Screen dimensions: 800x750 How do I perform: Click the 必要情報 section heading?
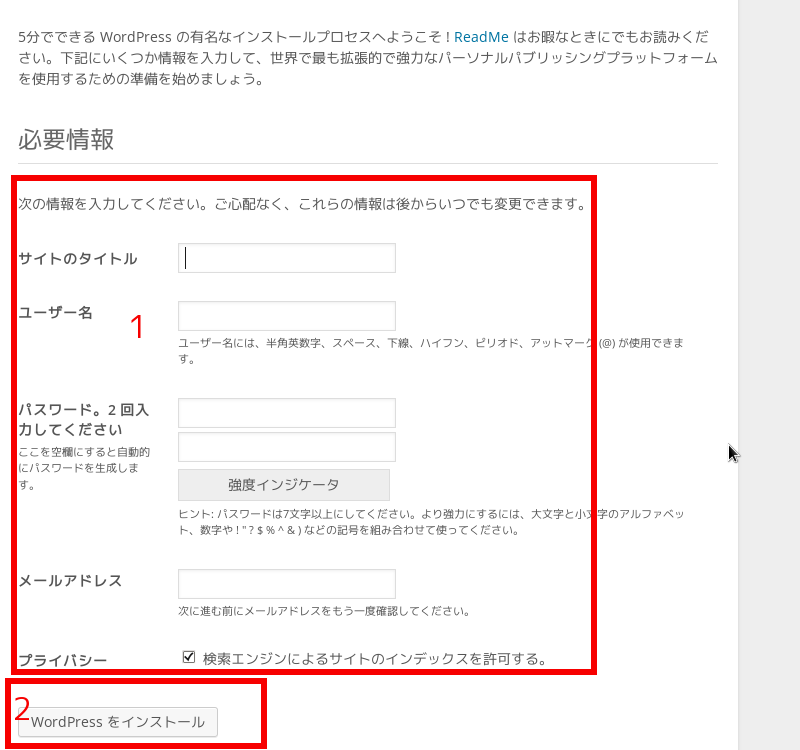click(x=66, y=139)
